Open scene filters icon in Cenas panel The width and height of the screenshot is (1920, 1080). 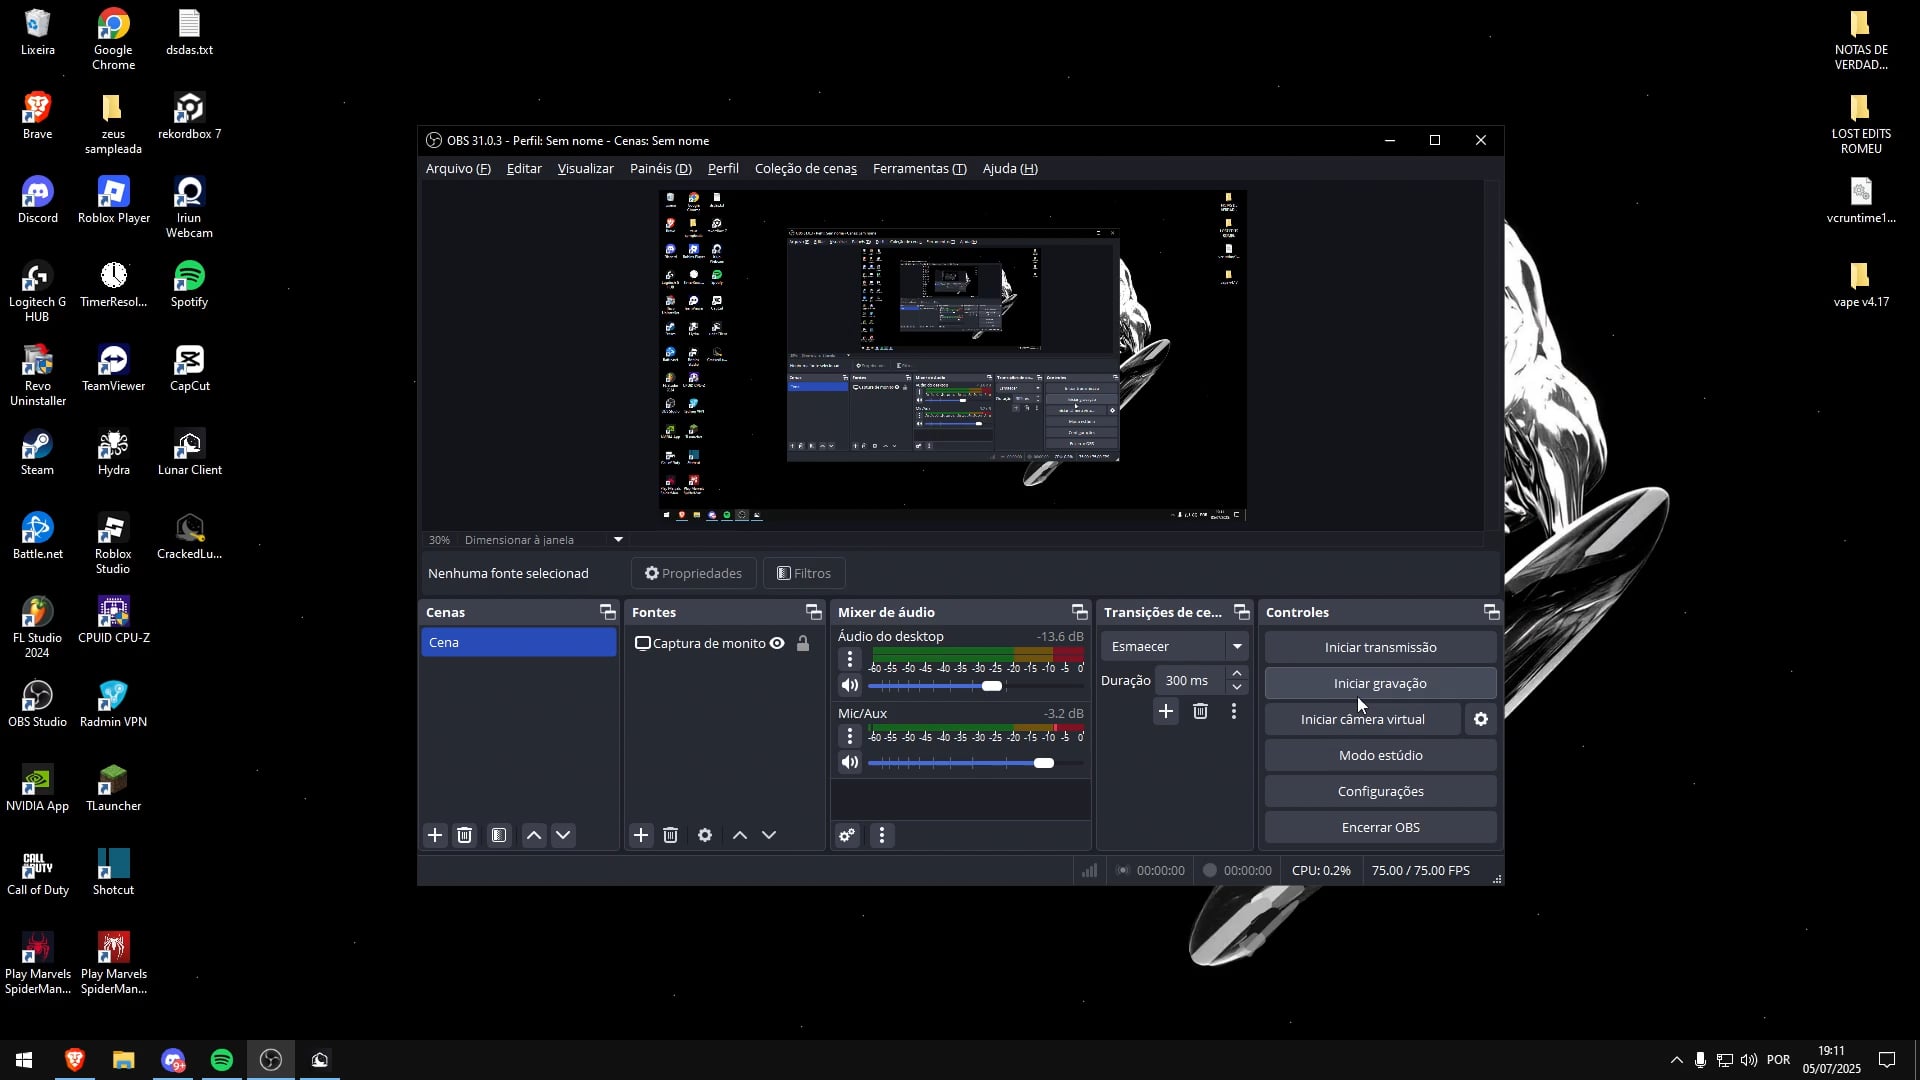[499, 835]
